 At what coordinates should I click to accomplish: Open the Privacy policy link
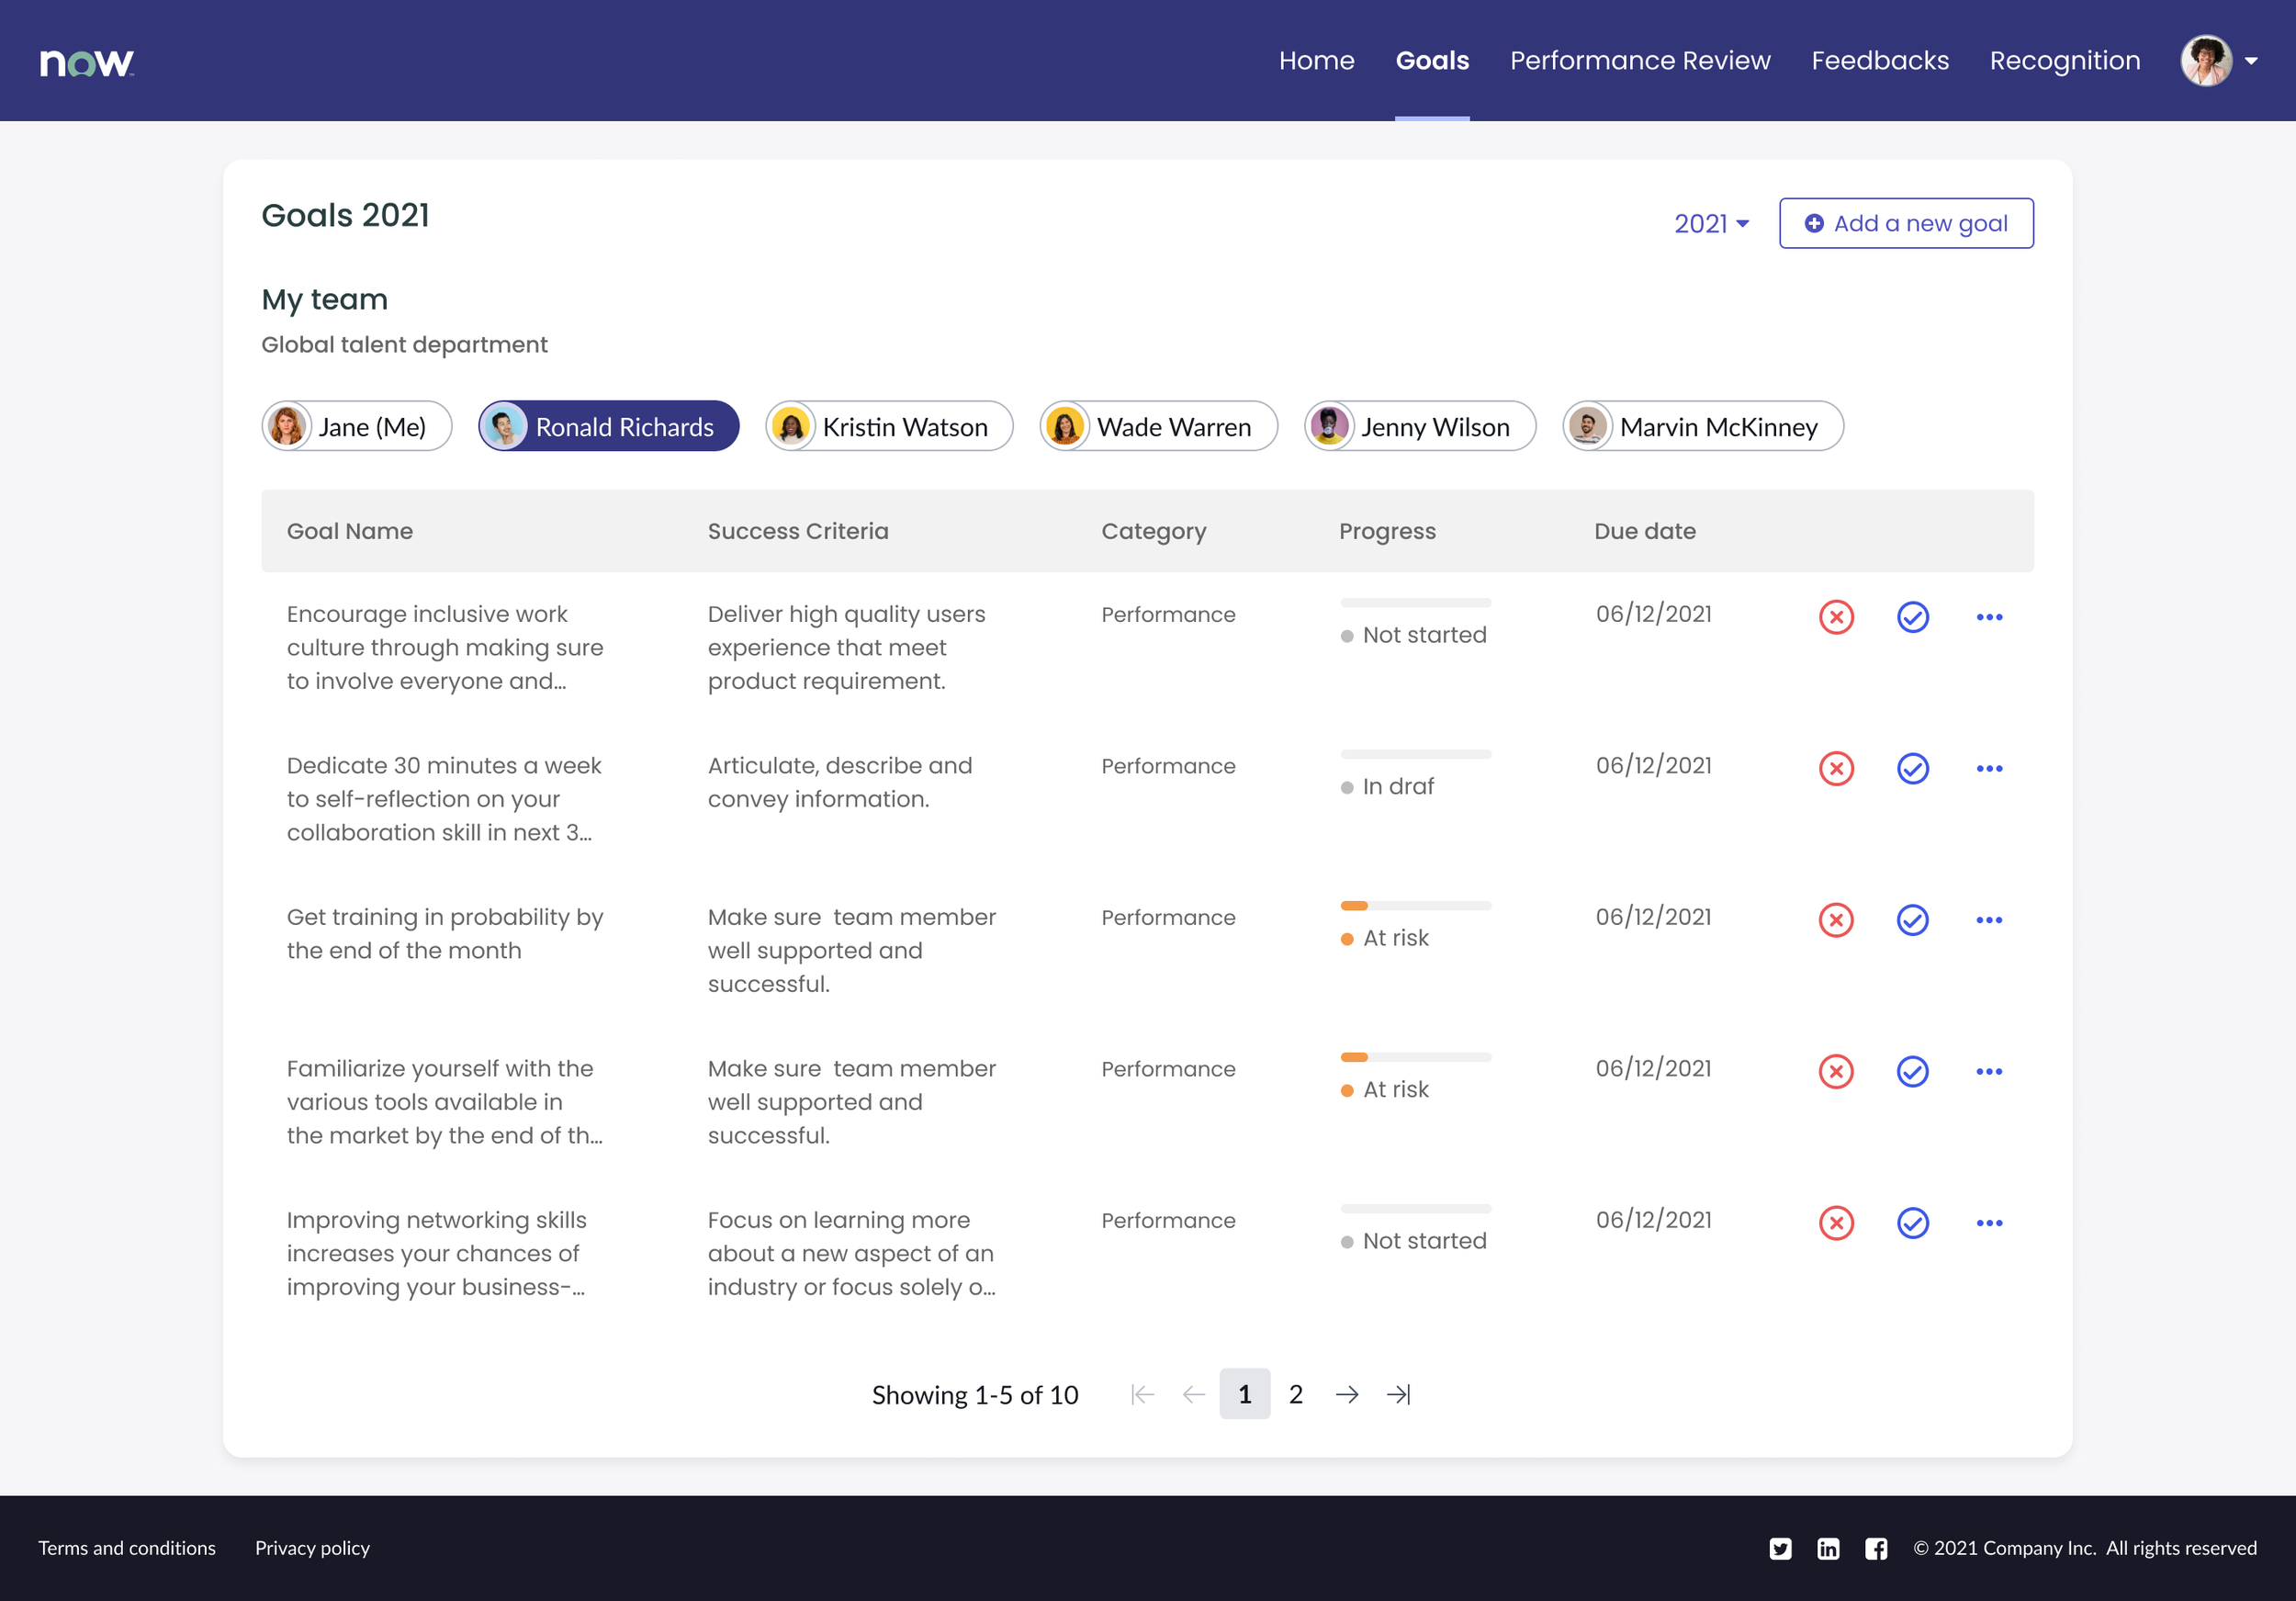point(312,1548)
